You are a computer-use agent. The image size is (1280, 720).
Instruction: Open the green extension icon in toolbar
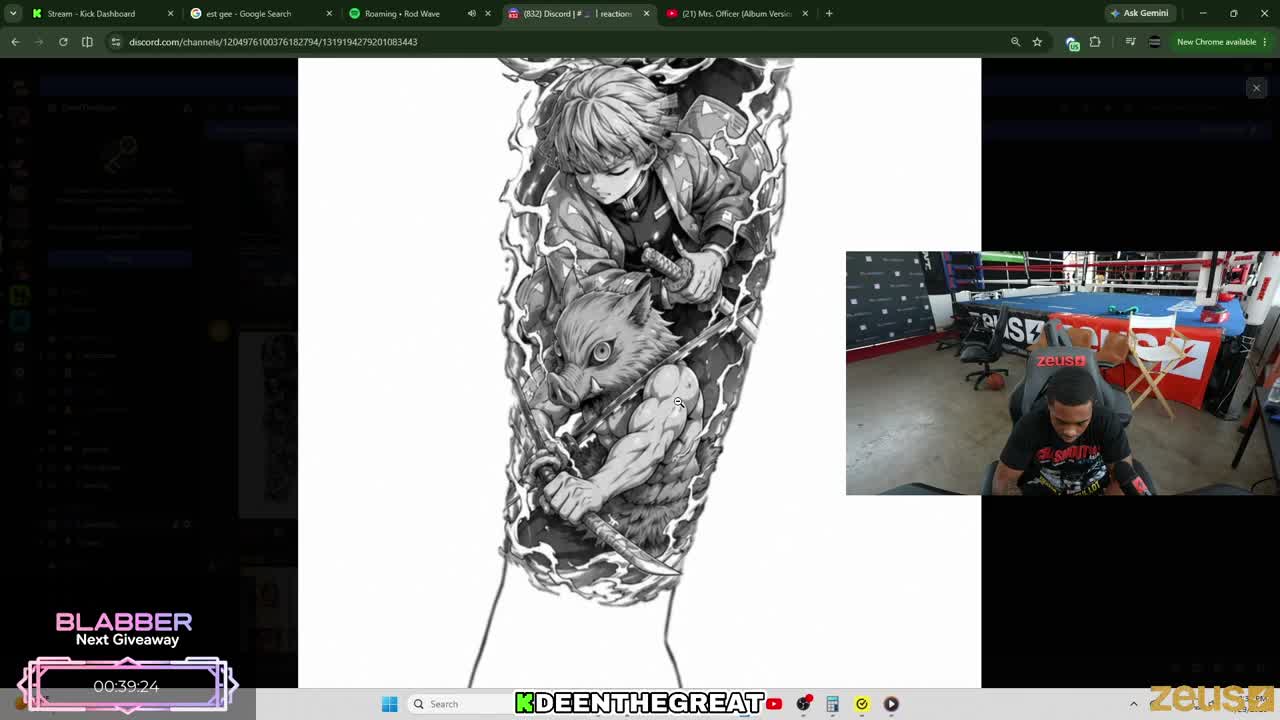(1072, 42)
